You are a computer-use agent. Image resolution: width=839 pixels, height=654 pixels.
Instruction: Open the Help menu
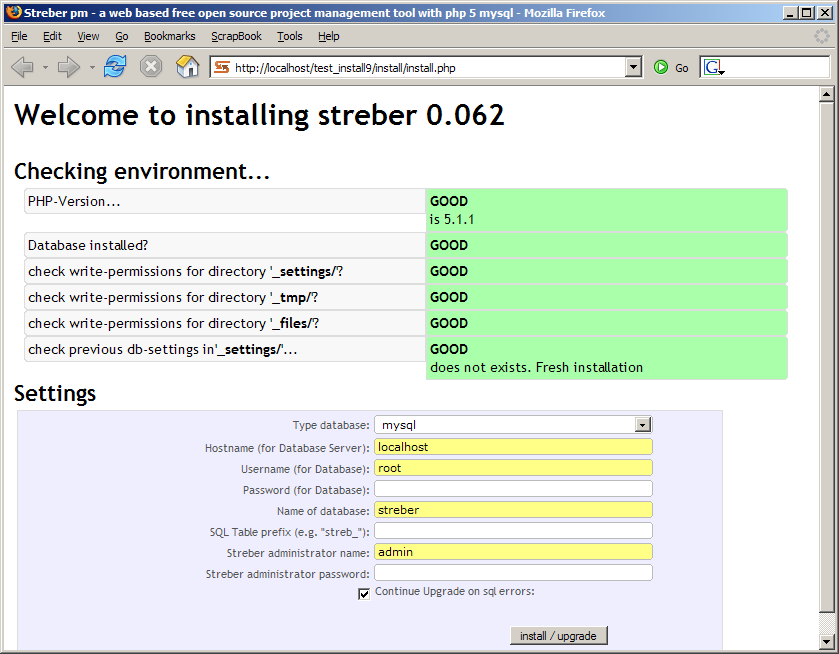click(x=329, y=36)
